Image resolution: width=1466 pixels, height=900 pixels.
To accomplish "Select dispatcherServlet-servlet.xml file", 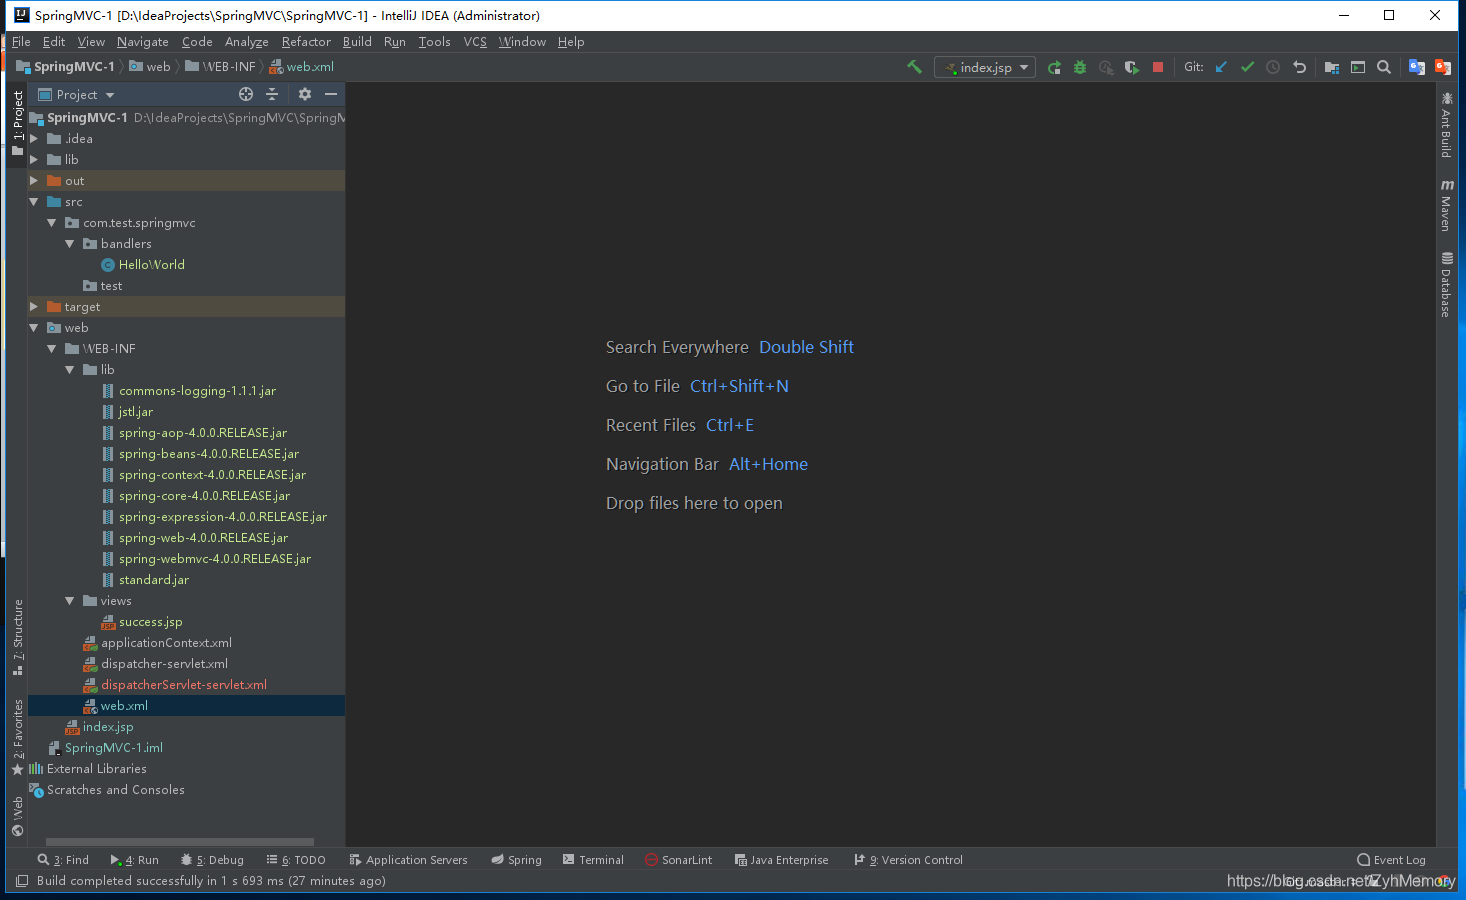I will [x=183, y=685].
